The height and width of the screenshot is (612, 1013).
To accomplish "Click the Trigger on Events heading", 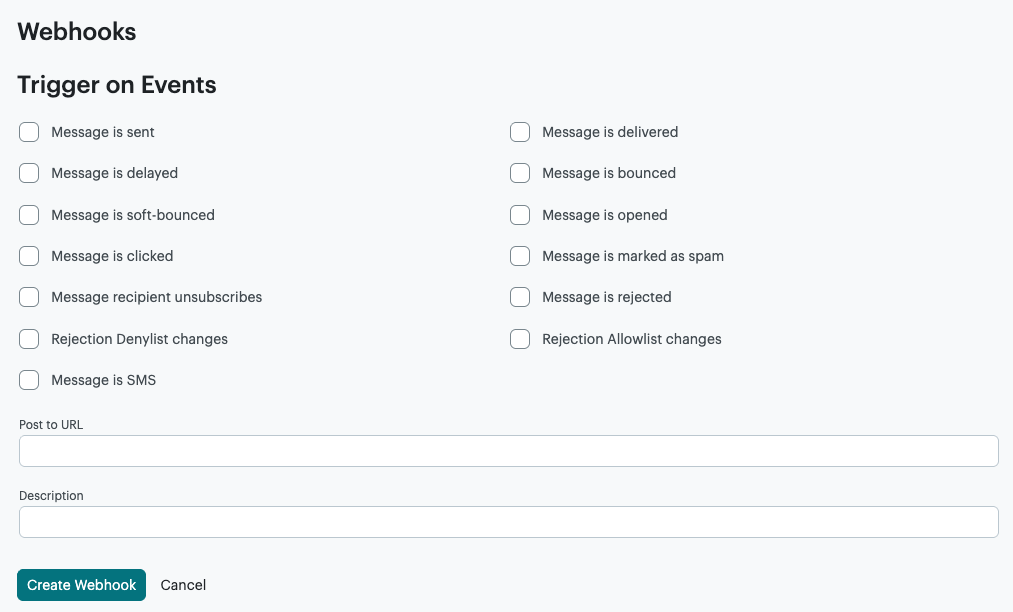I will coord(116,84).
